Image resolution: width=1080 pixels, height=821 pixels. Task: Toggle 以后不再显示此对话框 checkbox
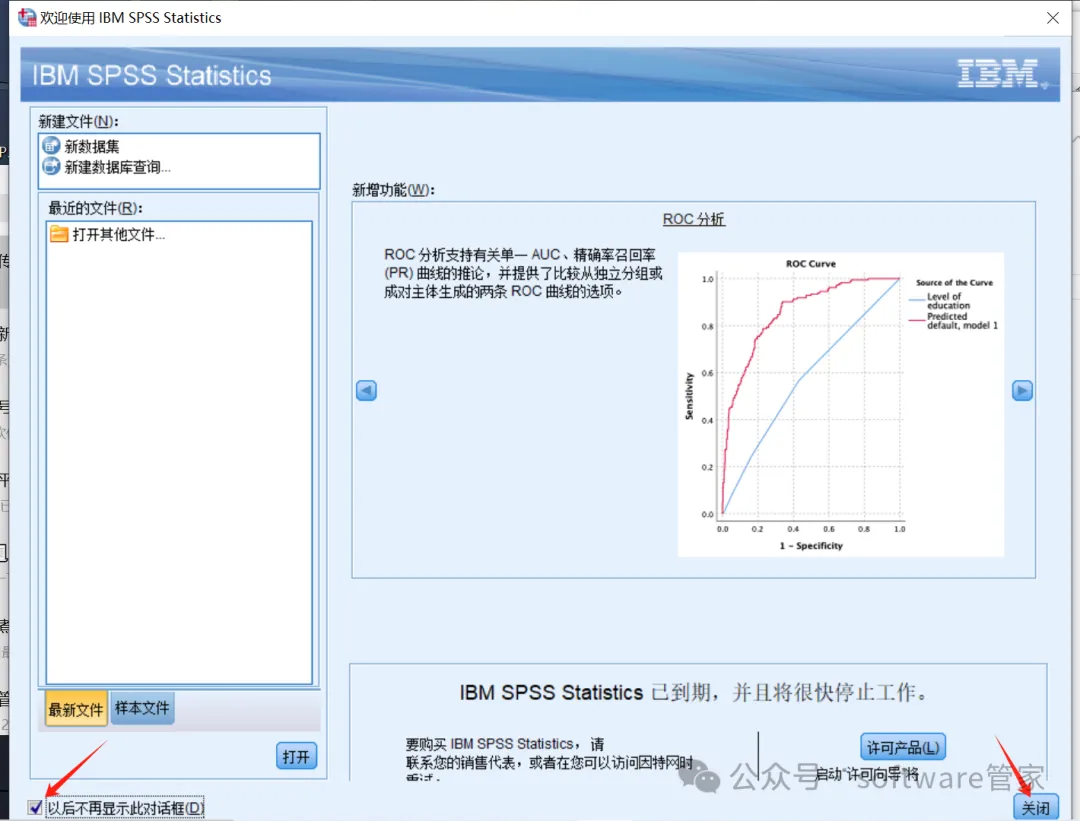coord(35,807)
